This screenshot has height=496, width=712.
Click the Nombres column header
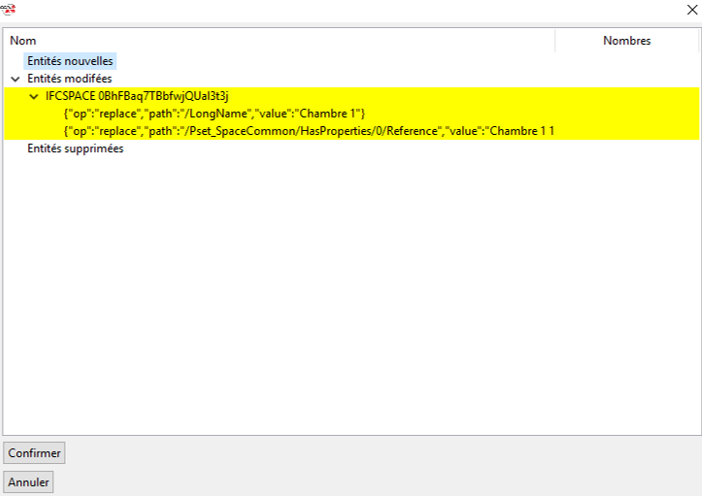(x=627, y=41)
